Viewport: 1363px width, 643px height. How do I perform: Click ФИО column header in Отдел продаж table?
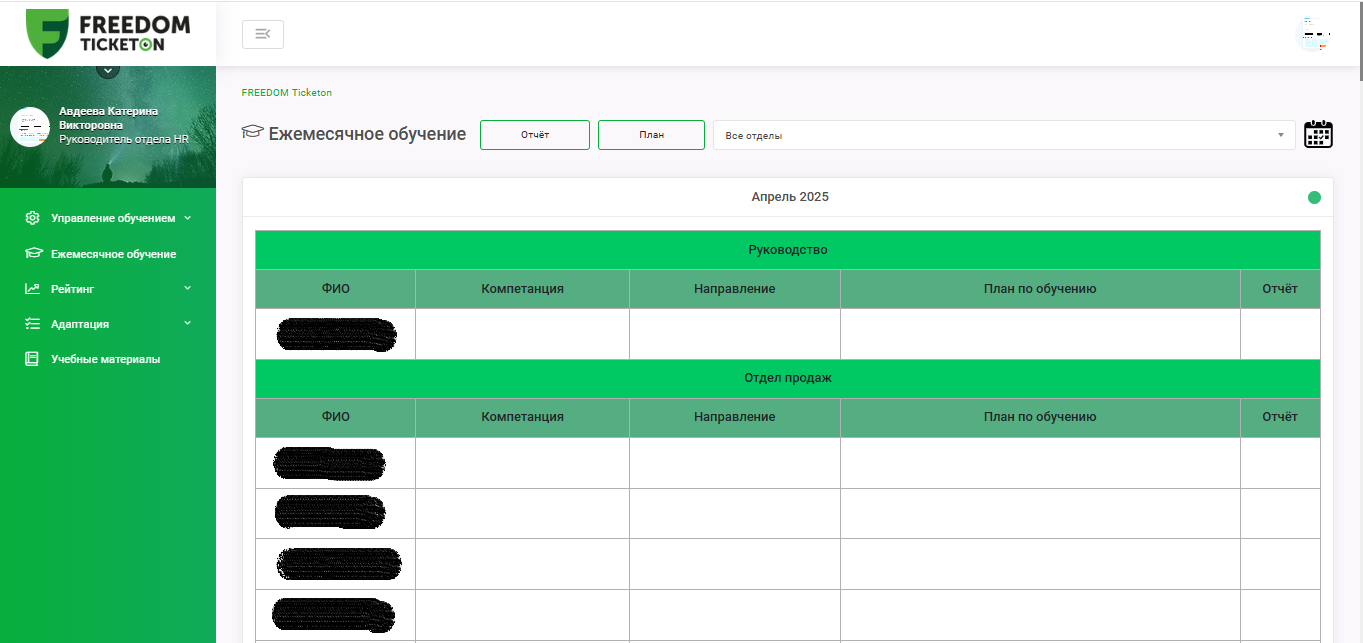click(x=336, y=417)
